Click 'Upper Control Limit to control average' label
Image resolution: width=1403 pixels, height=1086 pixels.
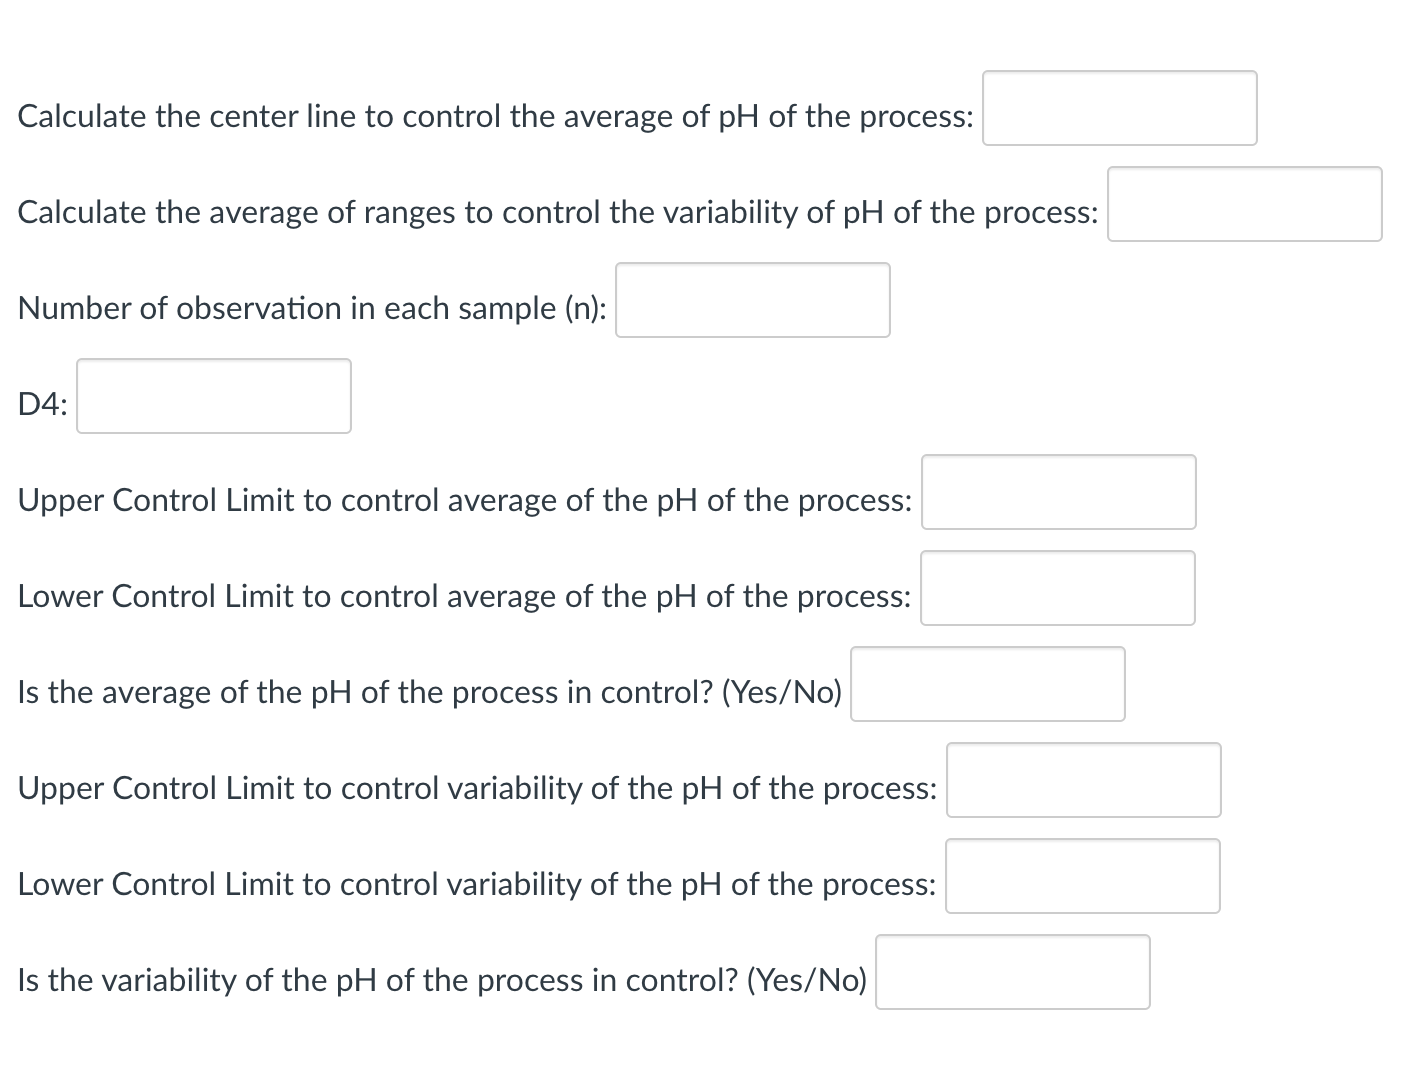click(465, 501)
